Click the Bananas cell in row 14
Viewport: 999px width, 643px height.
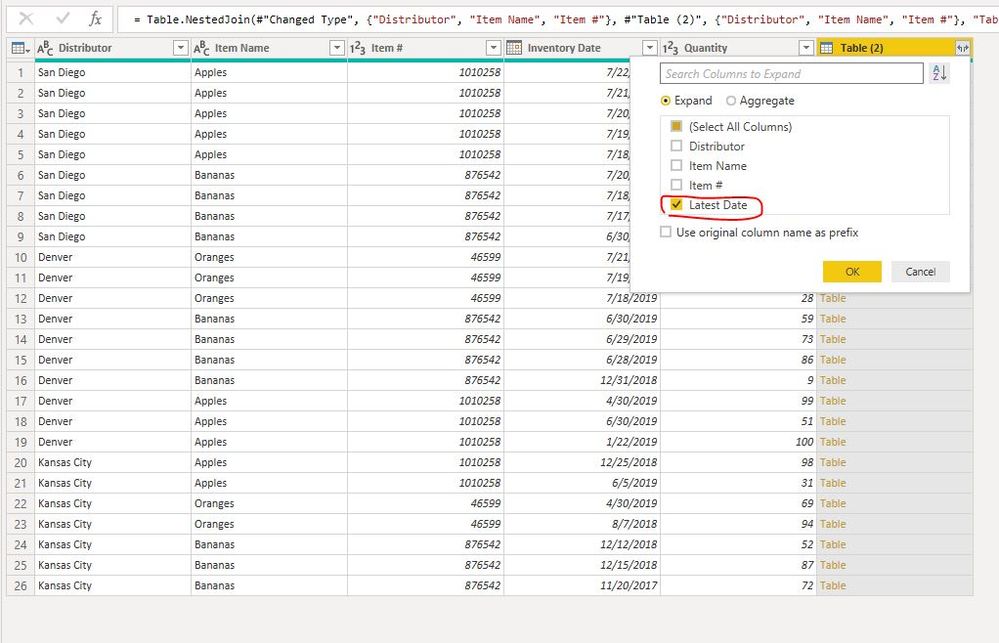click(269, 339)
